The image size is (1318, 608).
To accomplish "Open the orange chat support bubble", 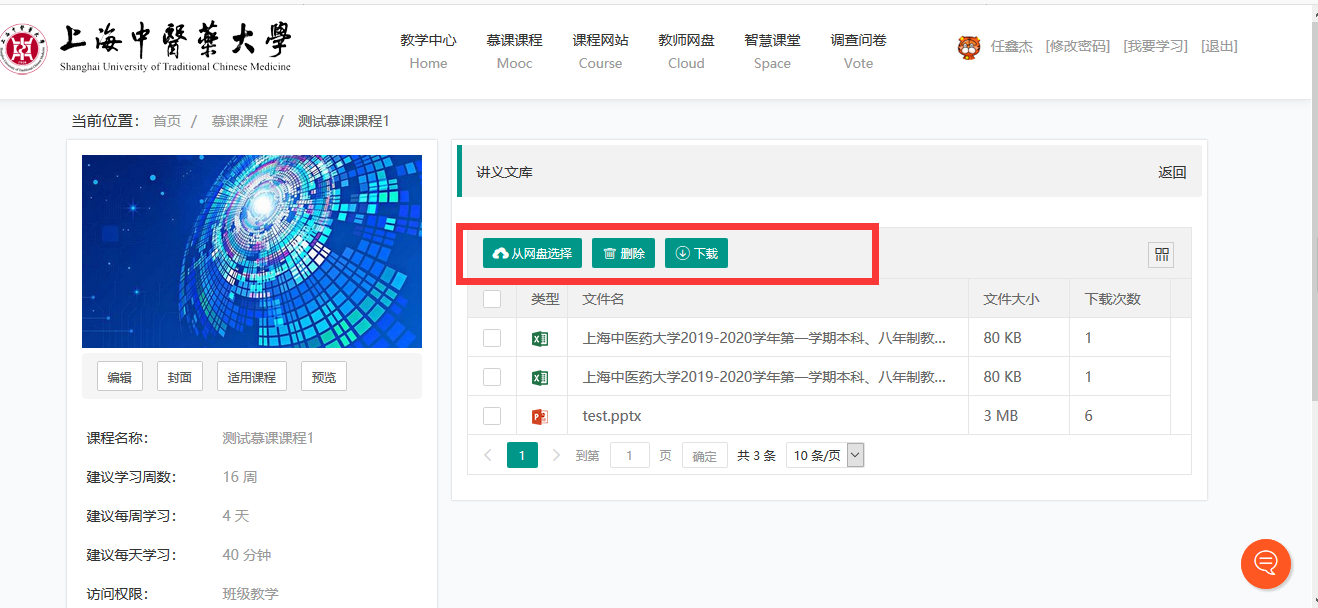I will [1265, 563].
